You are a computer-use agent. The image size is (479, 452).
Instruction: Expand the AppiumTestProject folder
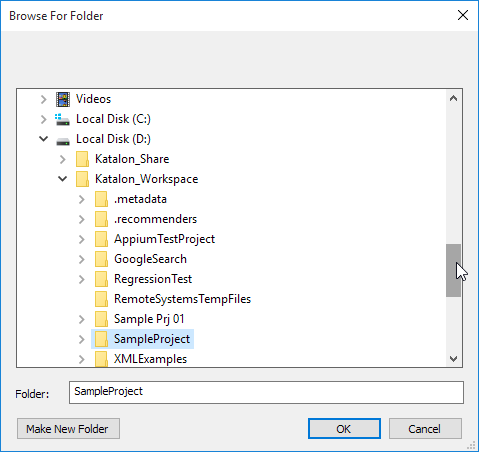pyautogui.click(x=82, y=239)
